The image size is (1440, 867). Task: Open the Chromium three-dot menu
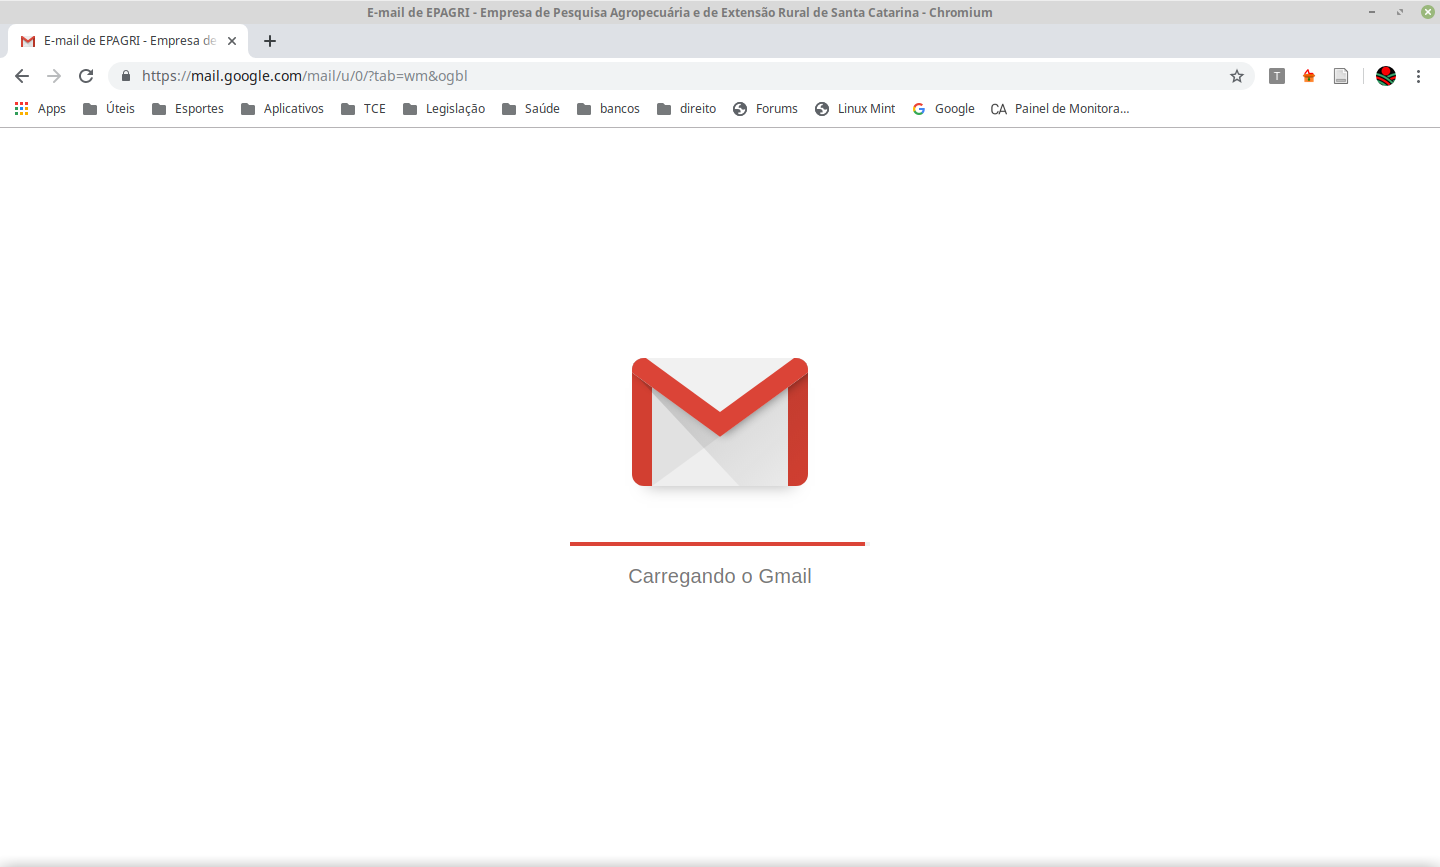[x=1418, y=76]
